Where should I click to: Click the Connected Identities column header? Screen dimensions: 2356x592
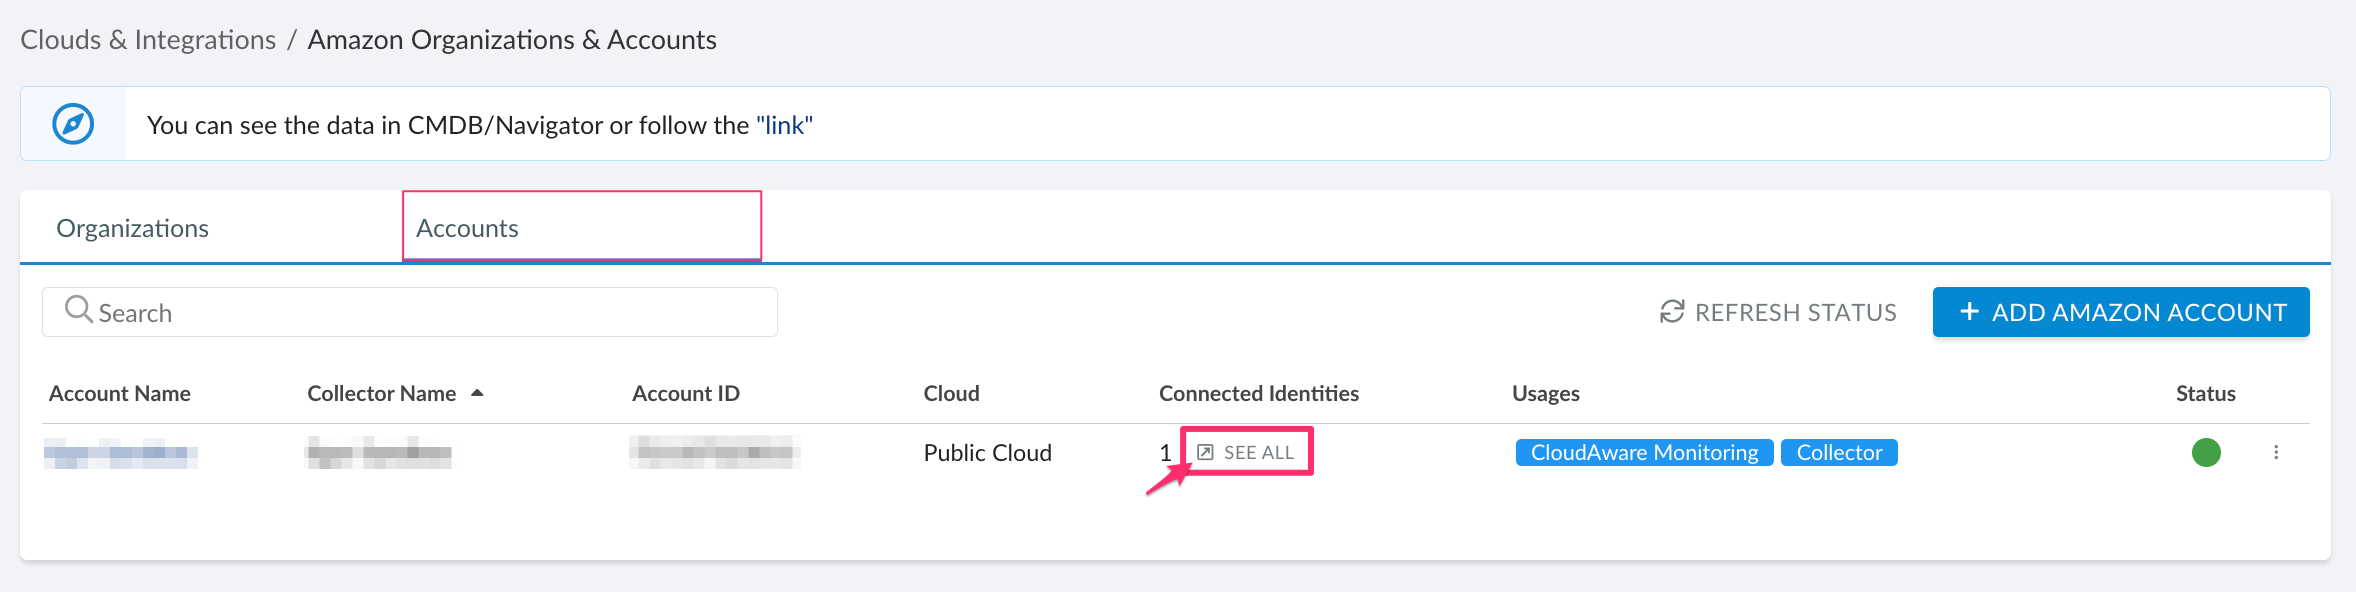click(x=1258, y=393)
